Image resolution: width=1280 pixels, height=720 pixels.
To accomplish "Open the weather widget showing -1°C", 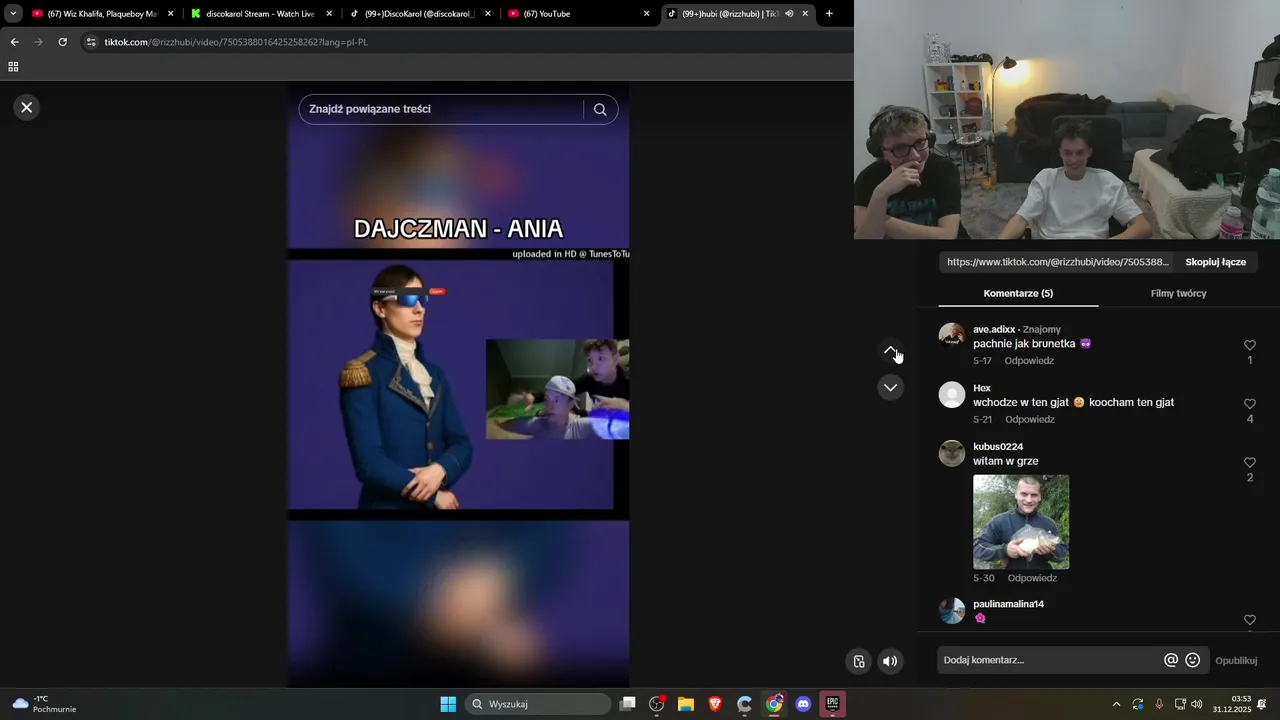I will 44,704.
